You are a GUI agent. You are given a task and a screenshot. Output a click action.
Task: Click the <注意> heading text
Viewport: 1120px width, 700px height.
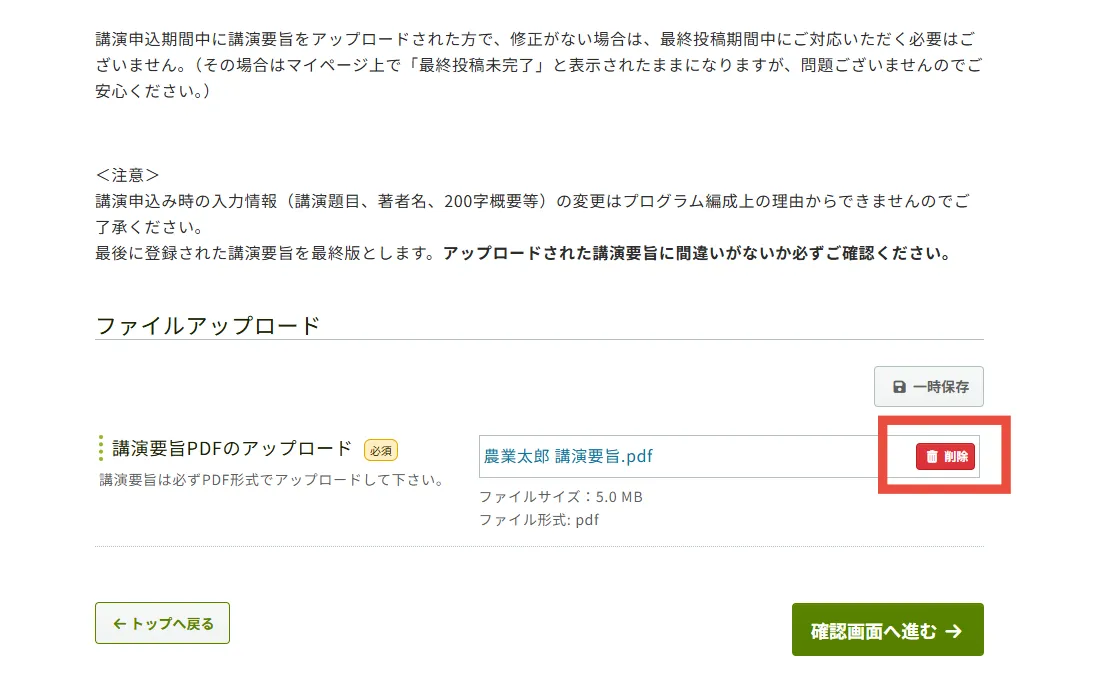click(127, 174)
